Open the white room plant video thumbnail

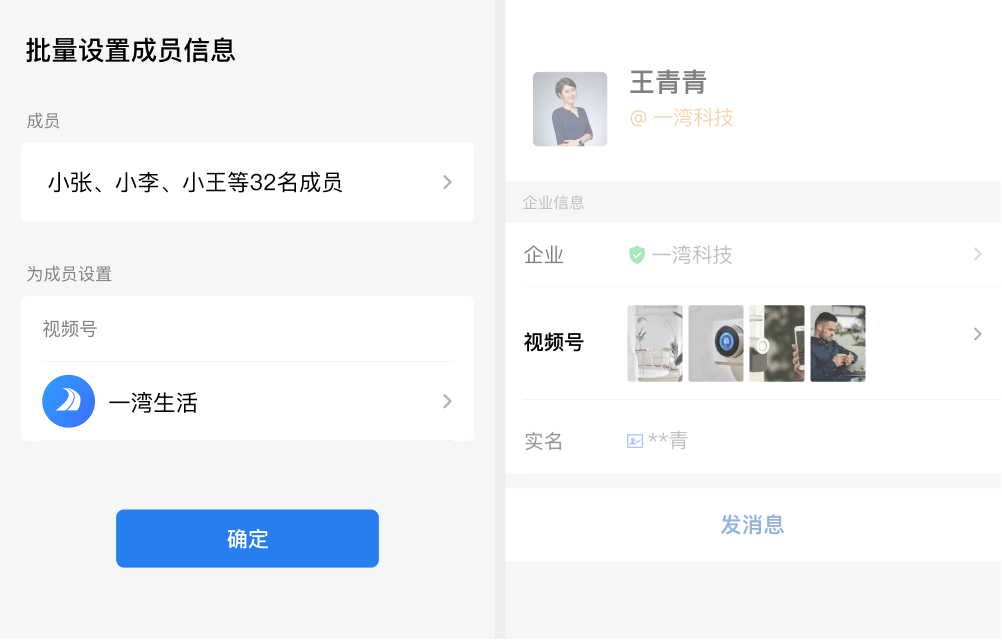click(x=655, y=343)
